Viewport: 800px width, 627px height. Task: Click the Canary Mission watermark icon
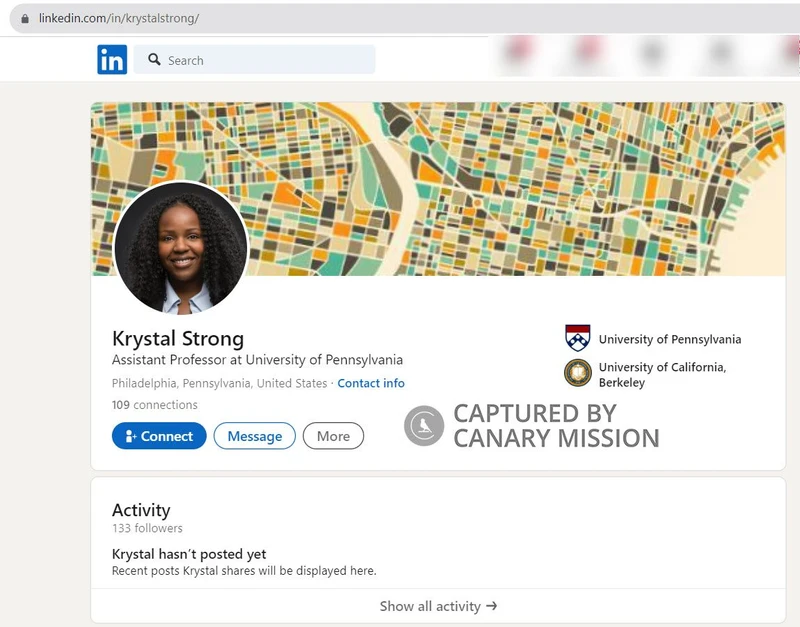pyautogui.click(x=423, y=422)
